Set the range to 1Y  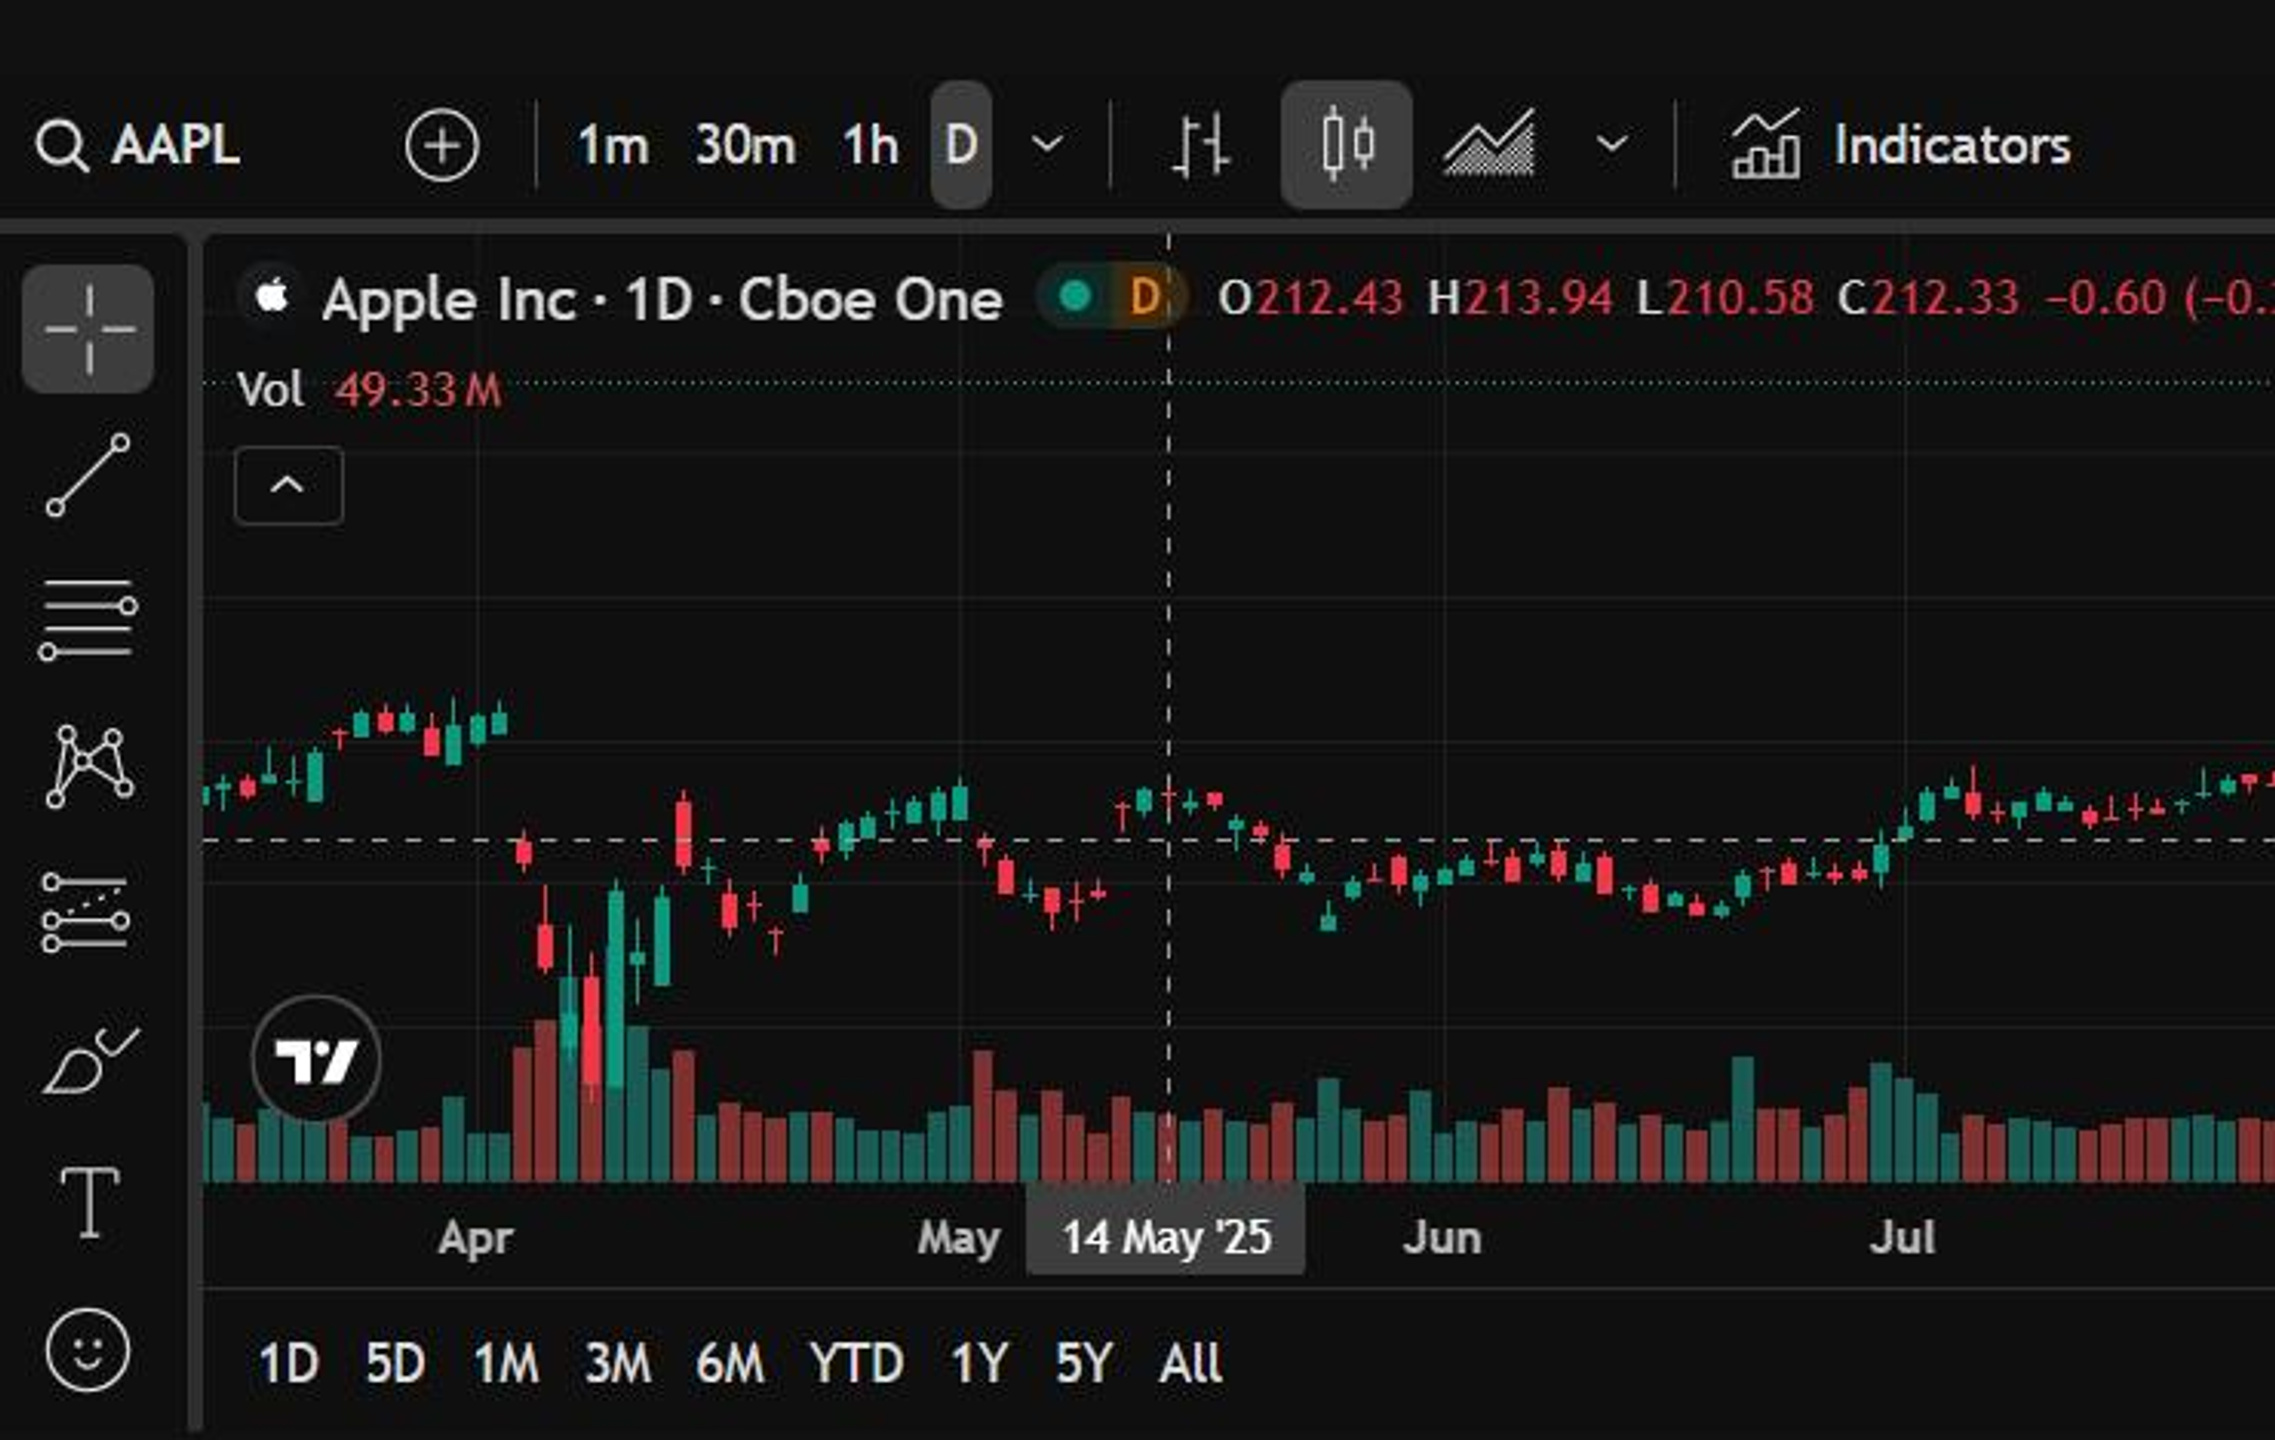pos(978,1362)
